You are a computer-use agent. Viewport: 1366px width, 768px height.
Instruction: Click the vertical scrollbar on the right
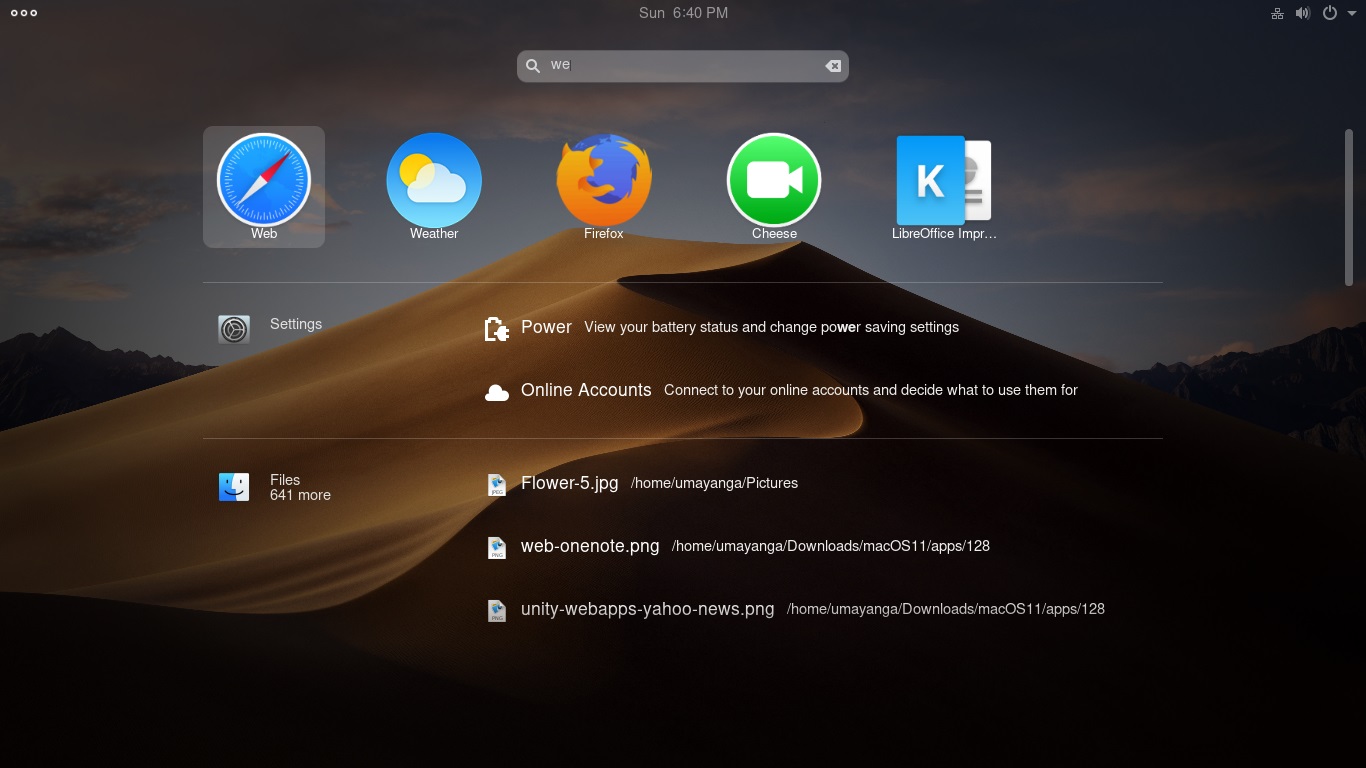point(1348,208)
